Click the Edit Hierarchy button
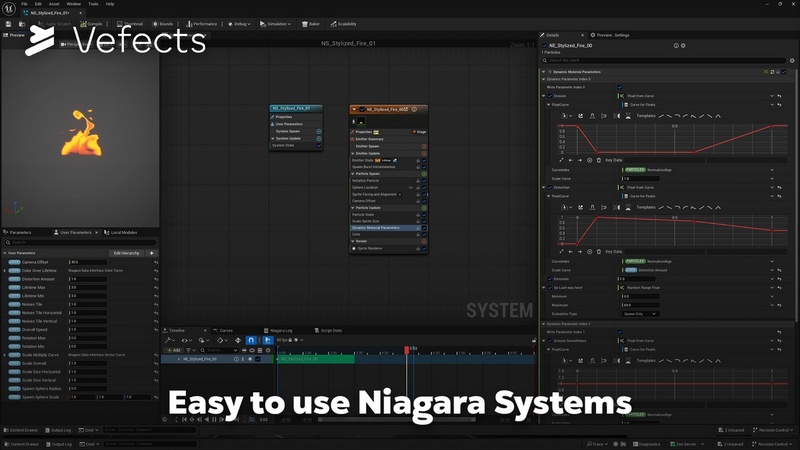 click(128, 253)
